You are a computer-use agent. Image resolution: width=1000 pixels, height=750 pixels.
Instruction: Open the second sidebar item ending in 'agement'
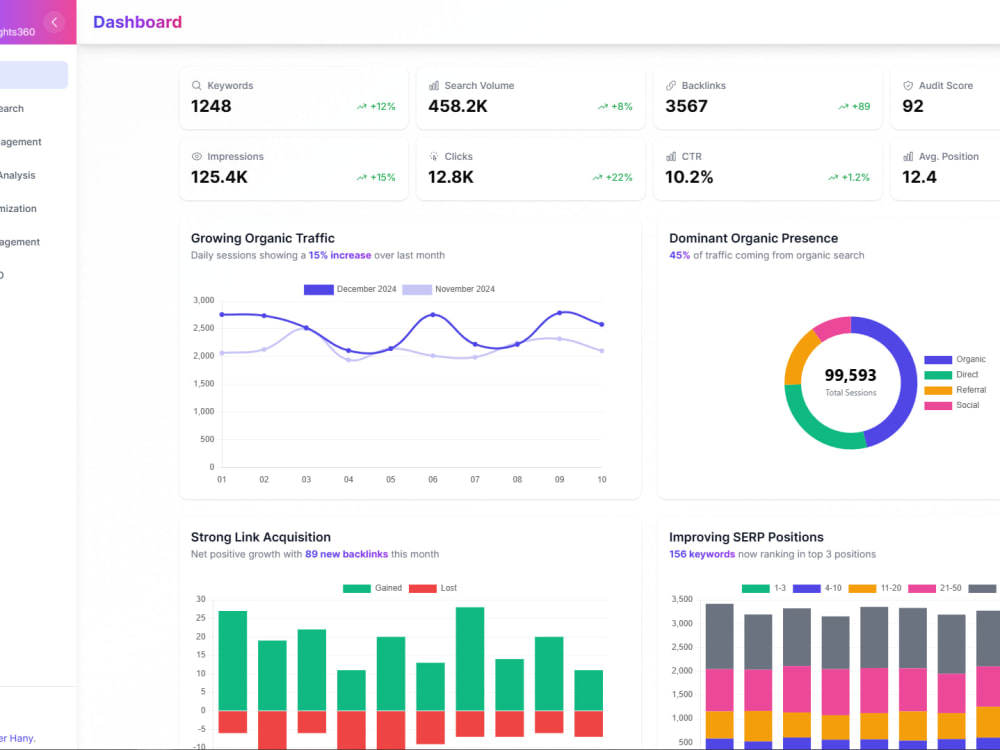20,242
